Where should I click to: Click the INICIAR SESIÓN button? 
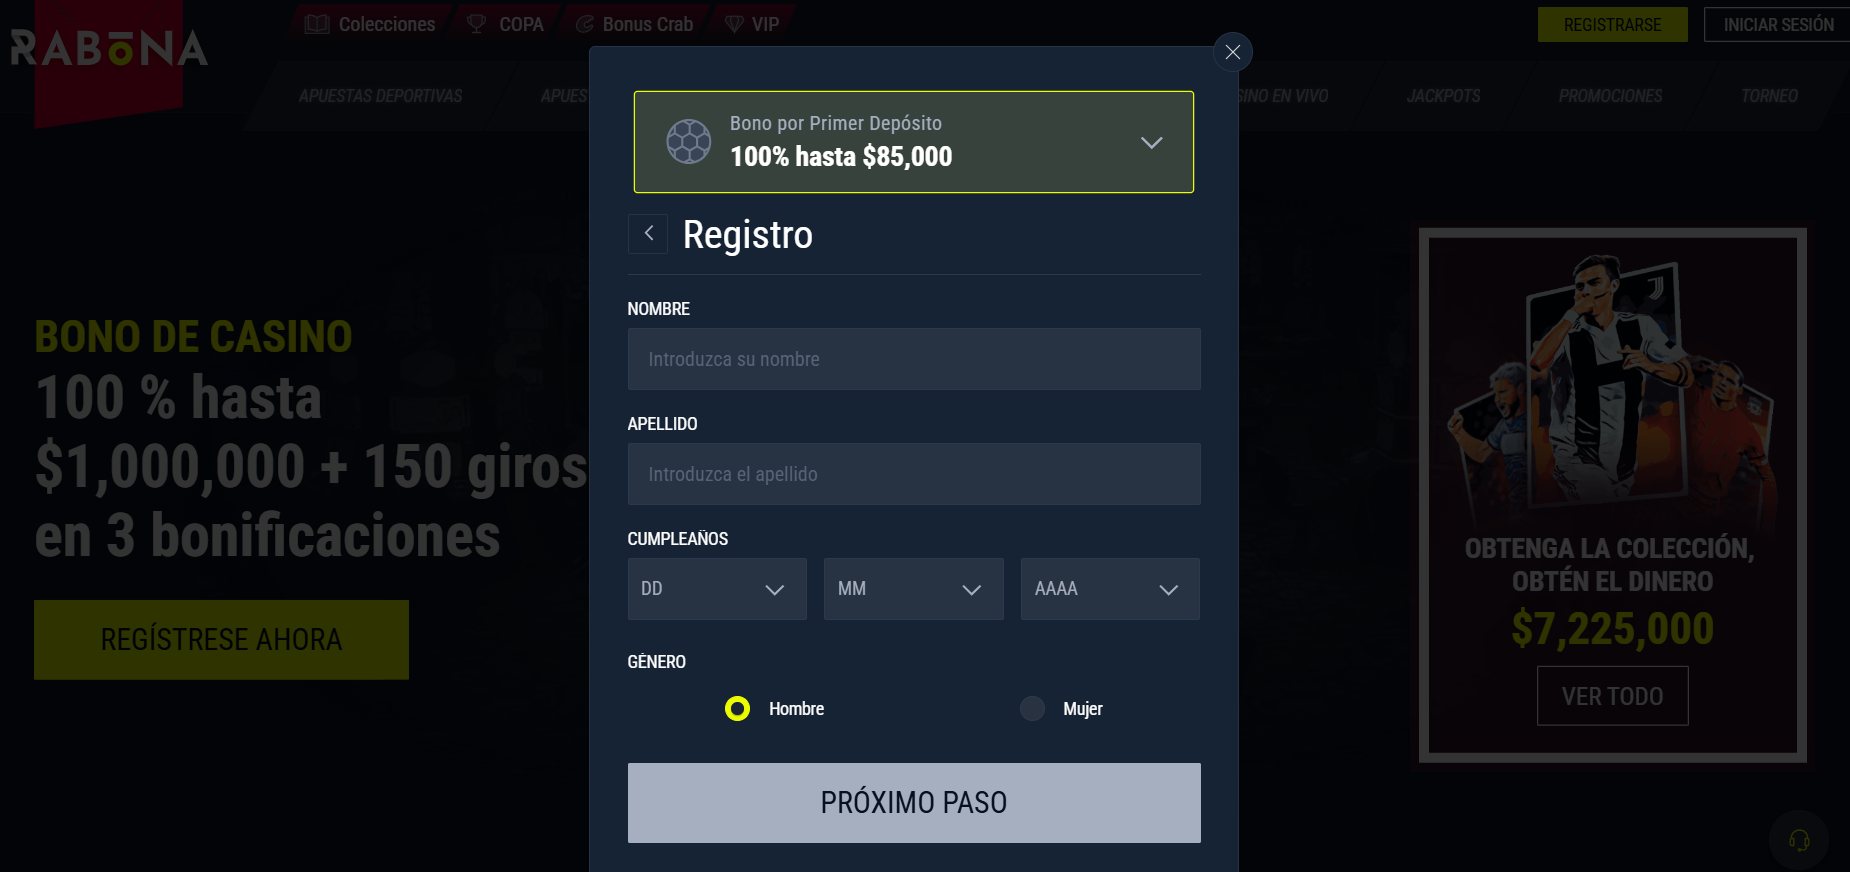click(x=1778, y=24)
